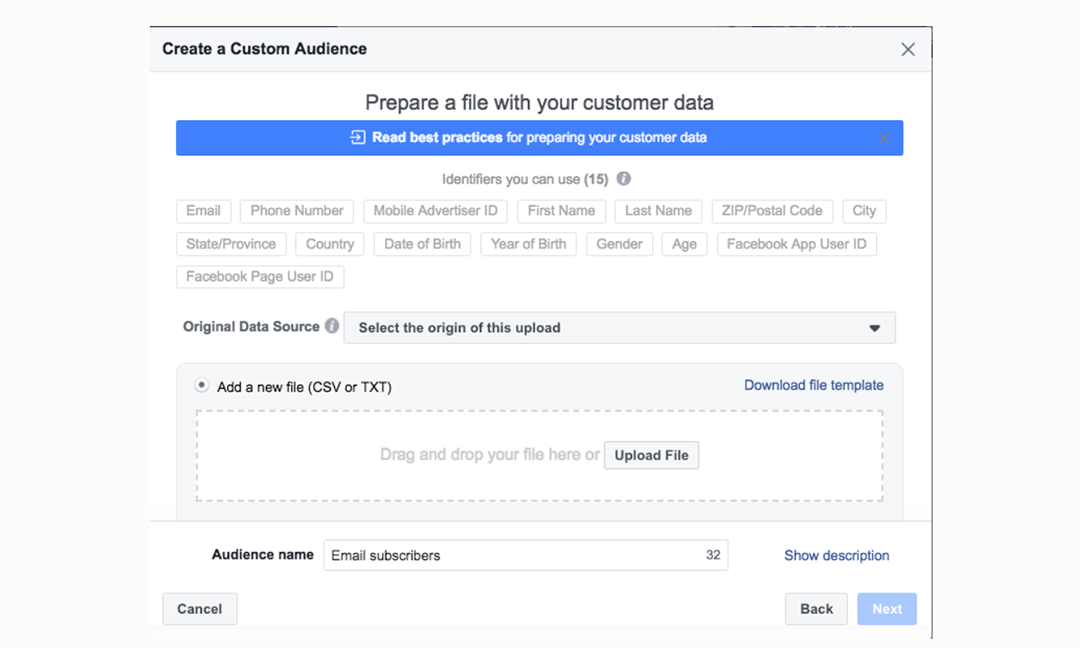Image resolution: width=1080 pixels, height=648 pixels.
Task: Open the Download file template link
Action: tap(813, 385)
